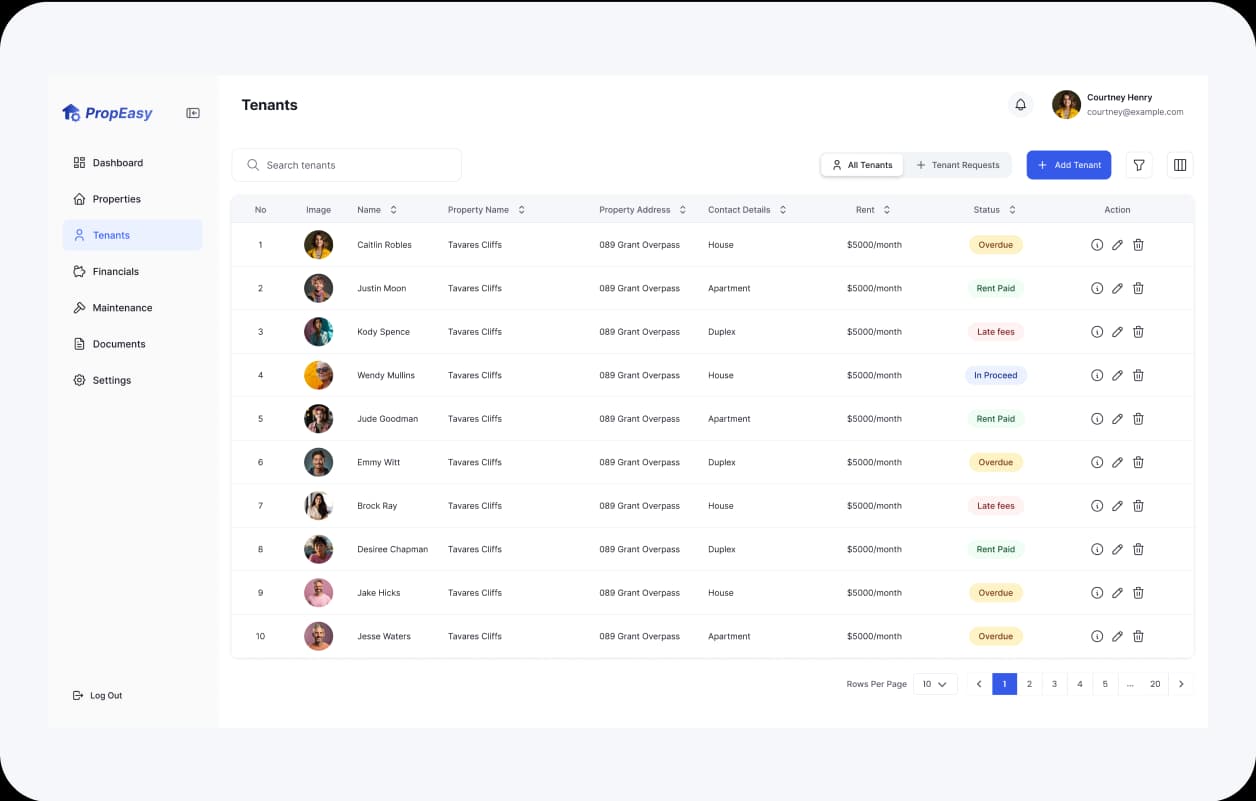Screen dimensions: 1256x801
Task: Delete tenant Wendy Mullins
Action: [x=1138, y=375]
